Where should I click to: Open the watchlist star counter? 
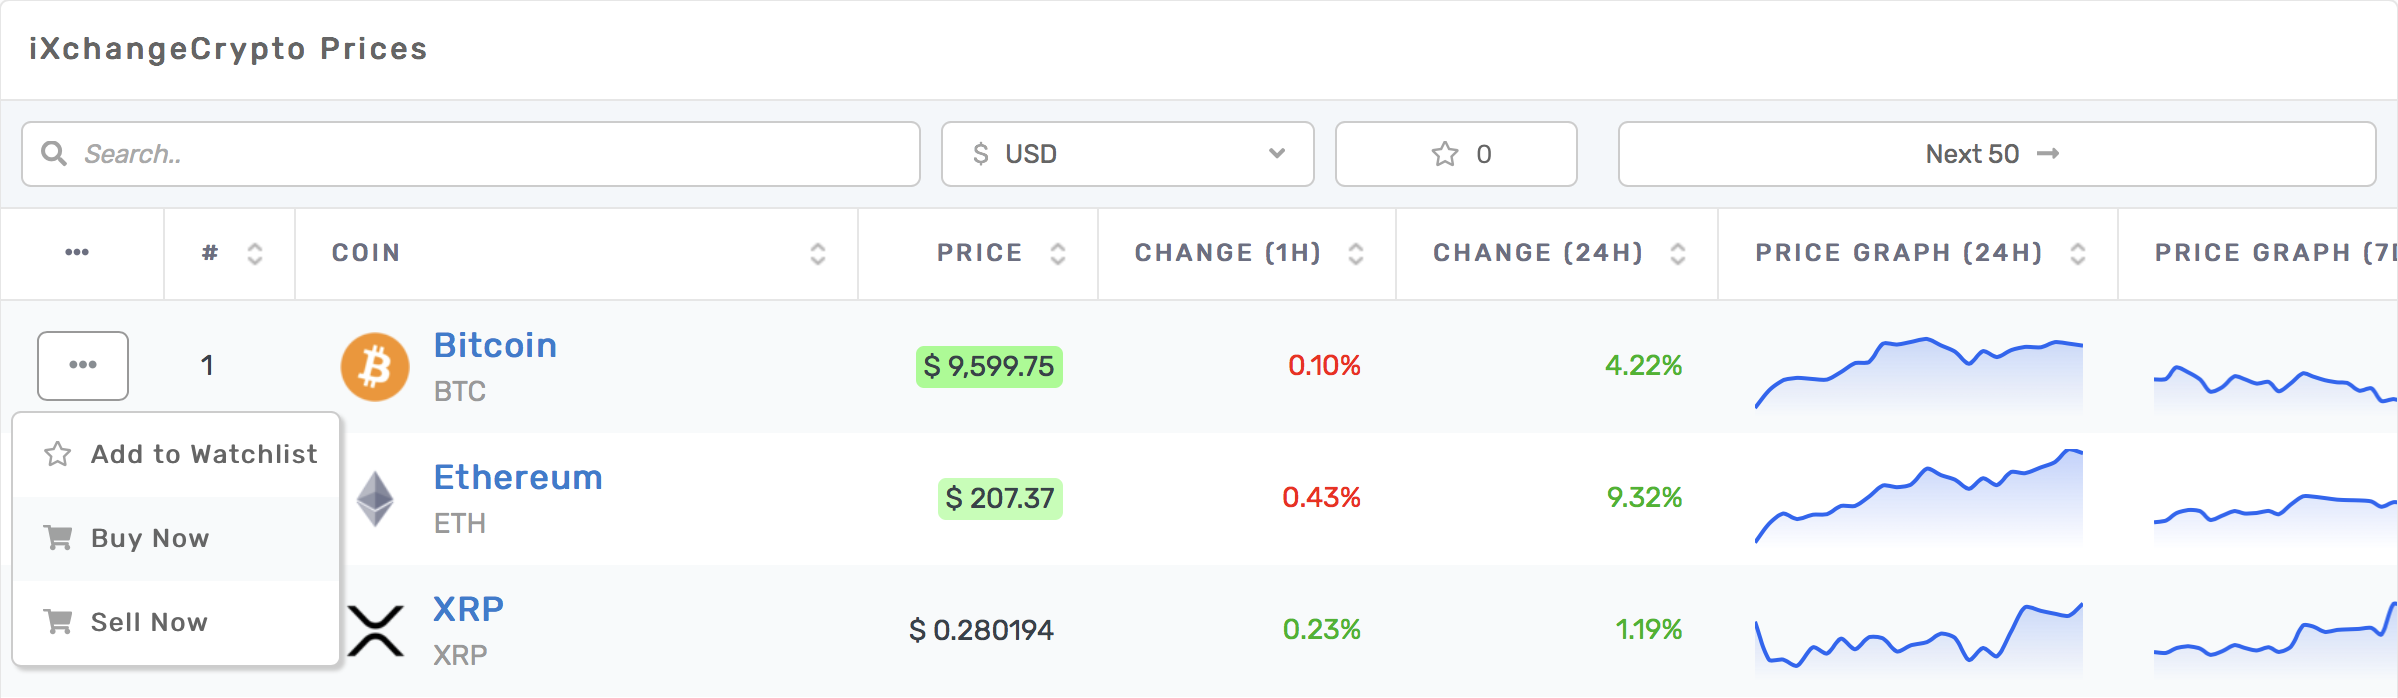click(1456, 154)
